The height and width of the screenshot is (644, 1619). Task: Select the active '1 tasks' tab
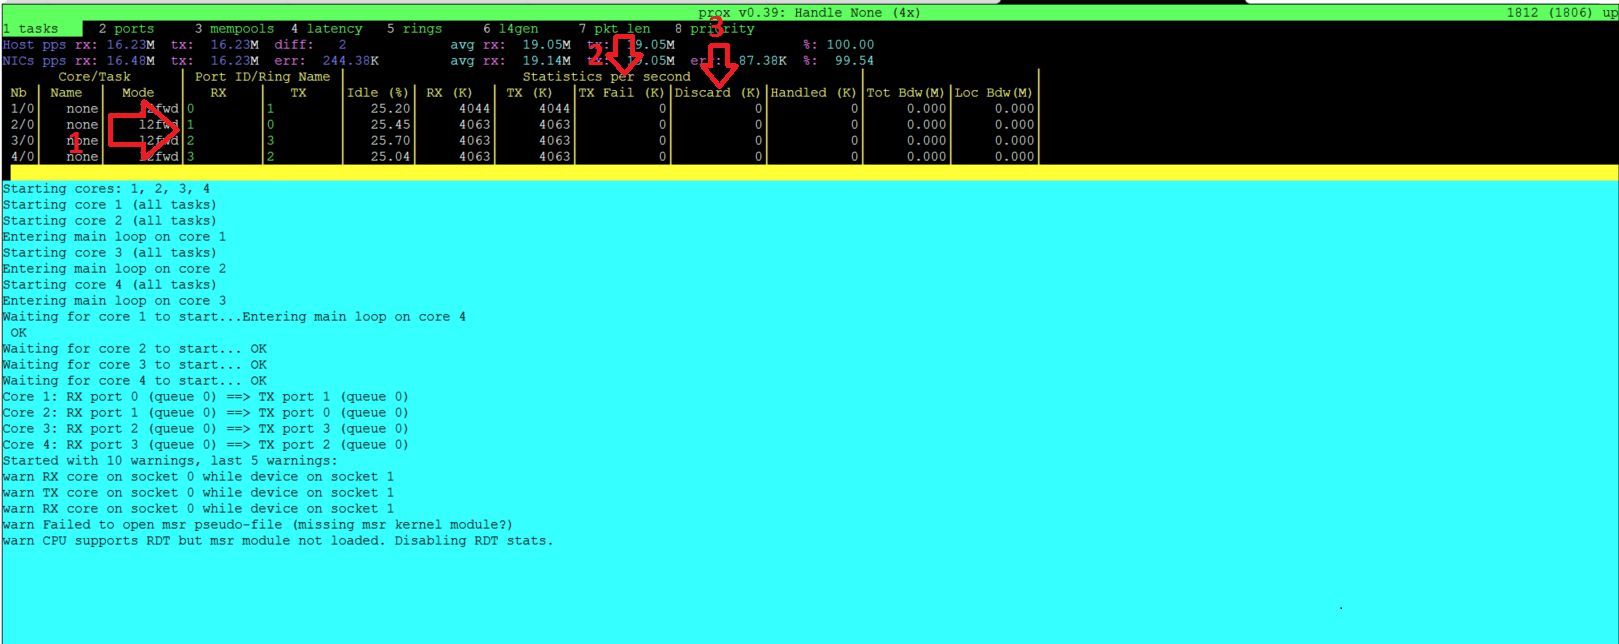pyautogui.click(x=31, y=29)
